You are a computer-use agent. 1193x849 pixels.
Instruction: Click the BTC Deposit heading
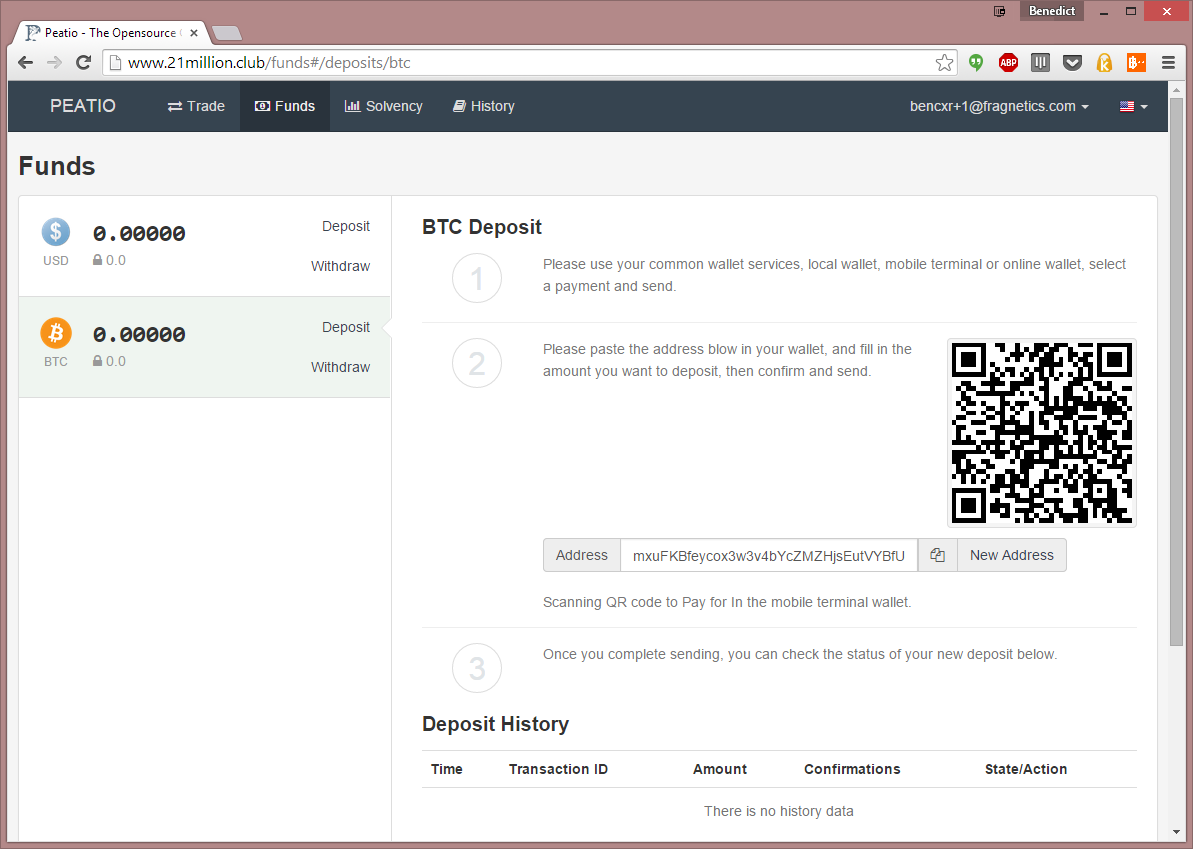pyautogui.click(x=482, y=227)
